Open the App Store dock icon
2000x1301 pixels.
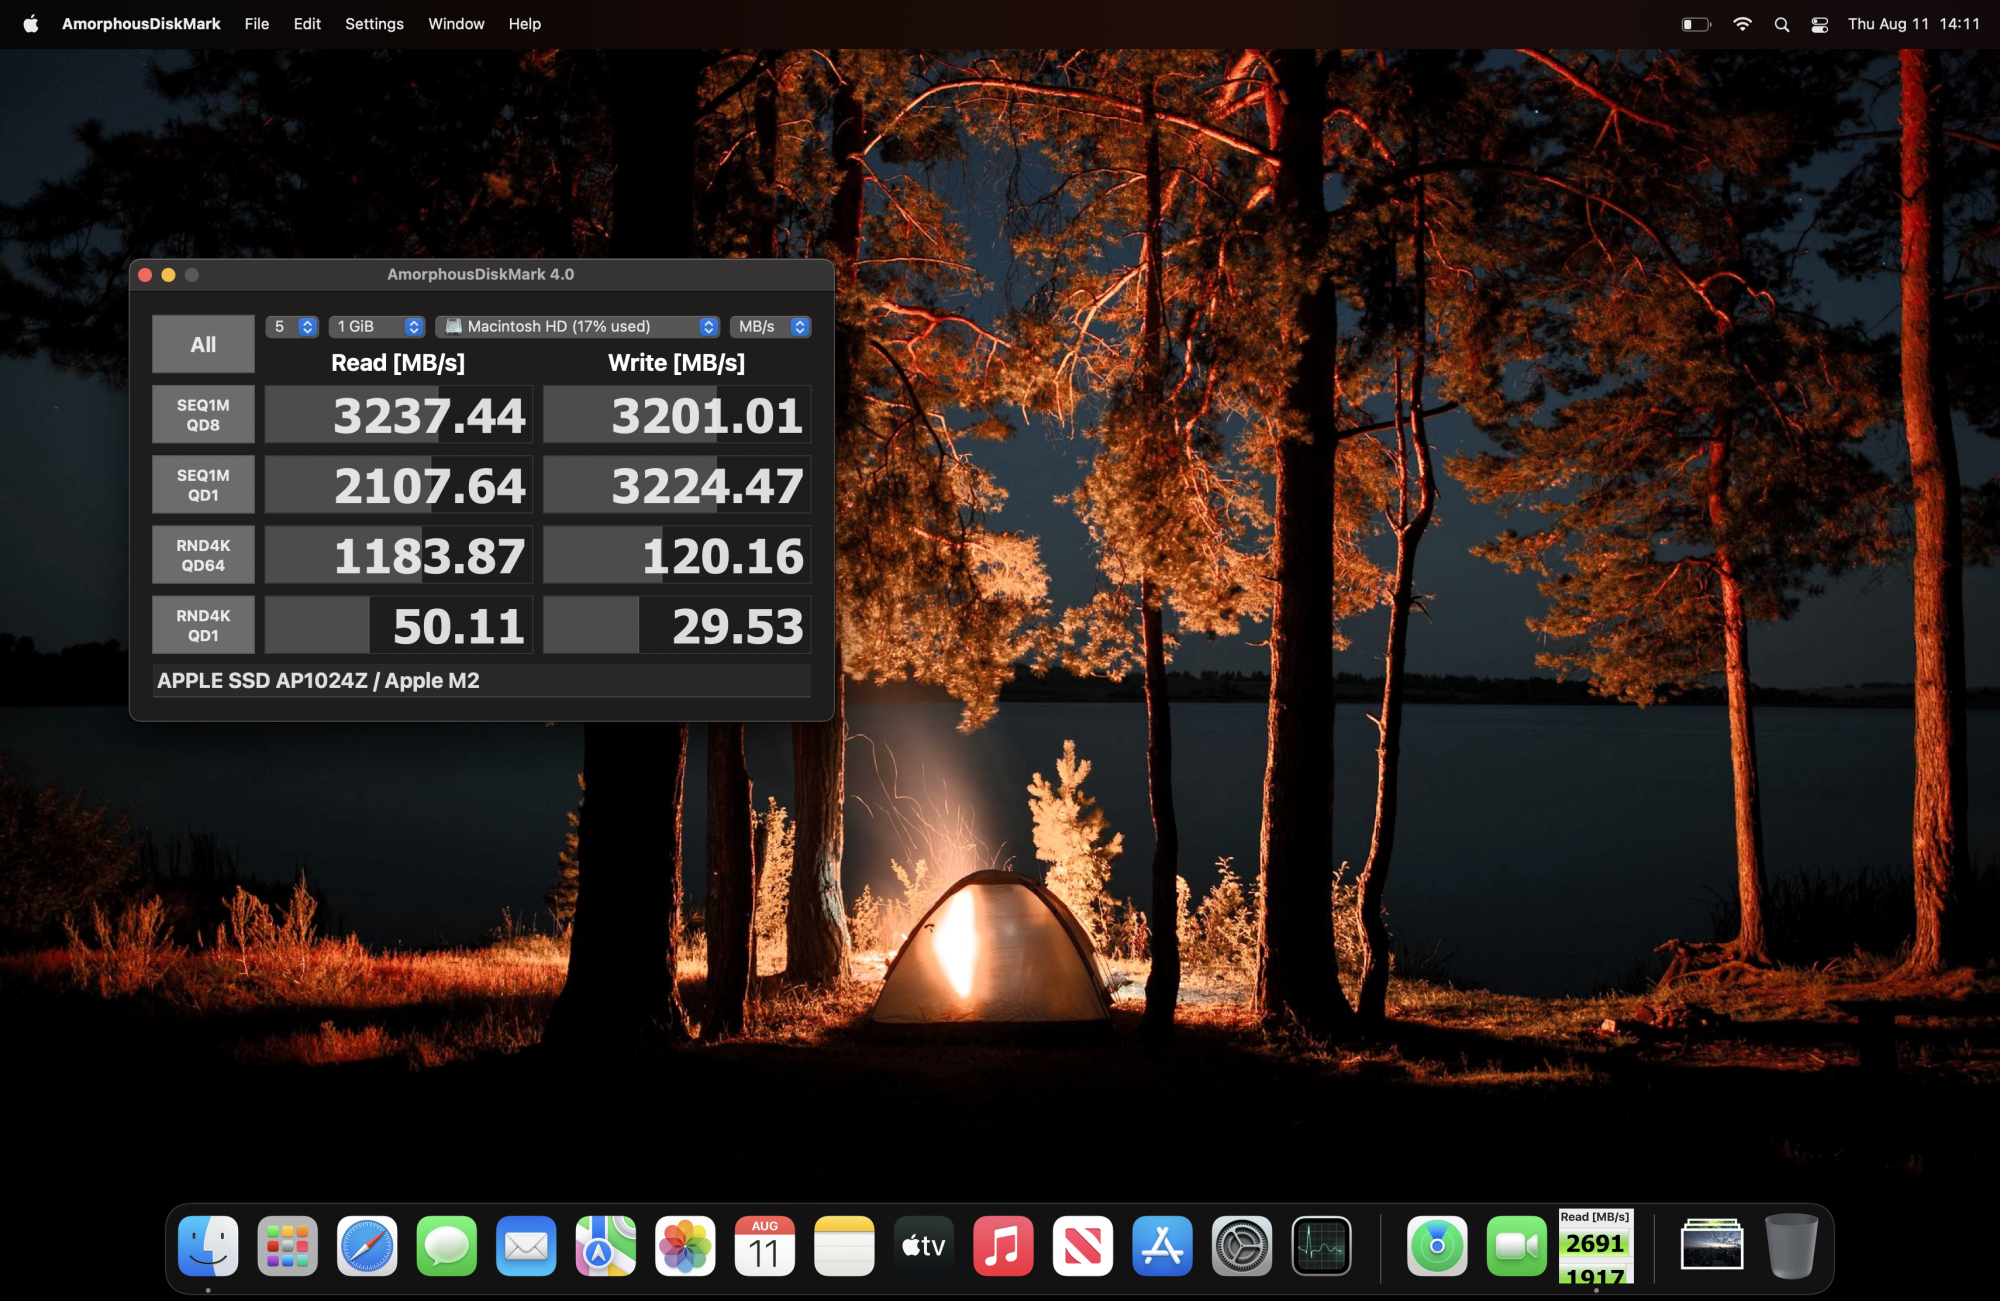click(1162, 1246)
